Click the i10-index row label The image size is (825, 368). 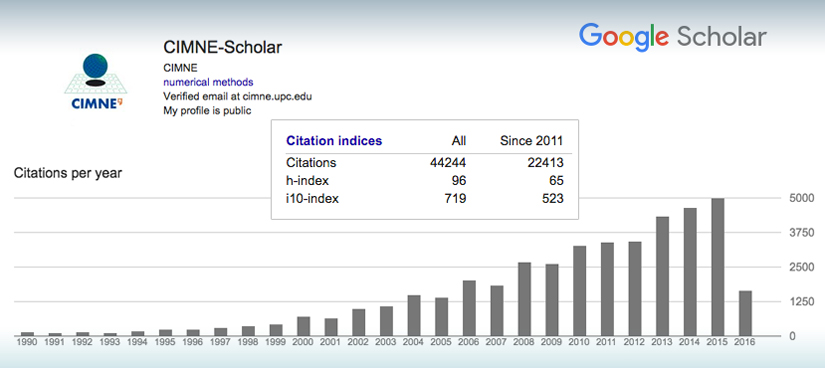[313, 199]
